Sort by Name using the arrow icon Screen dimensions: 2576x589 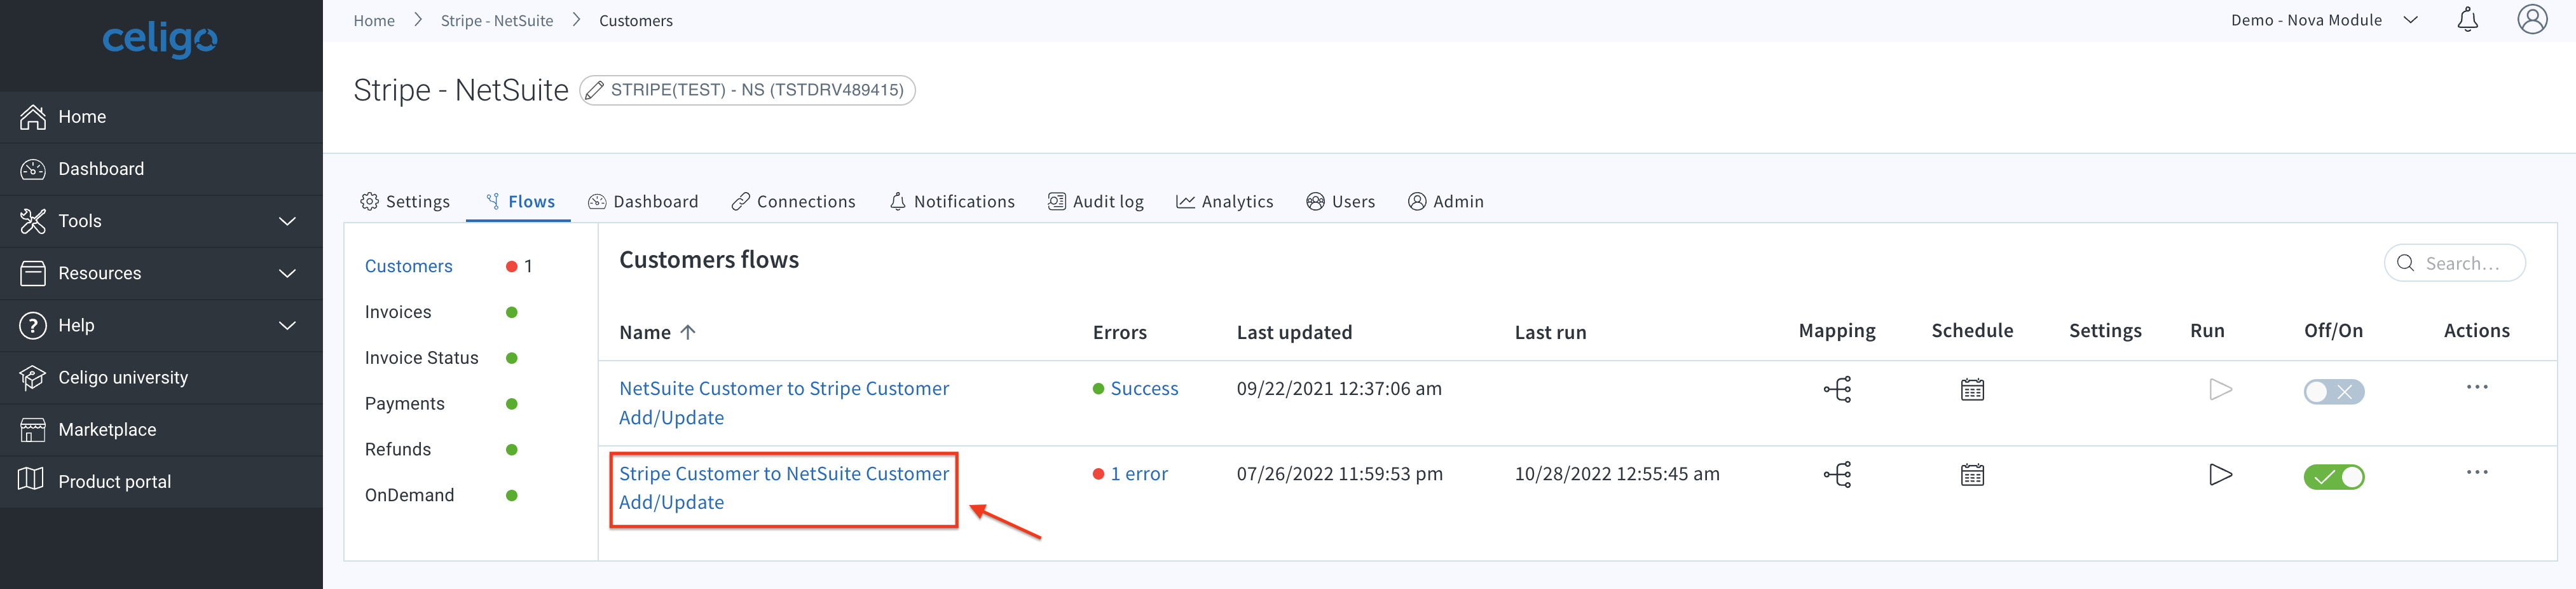[x=687, y=332]
